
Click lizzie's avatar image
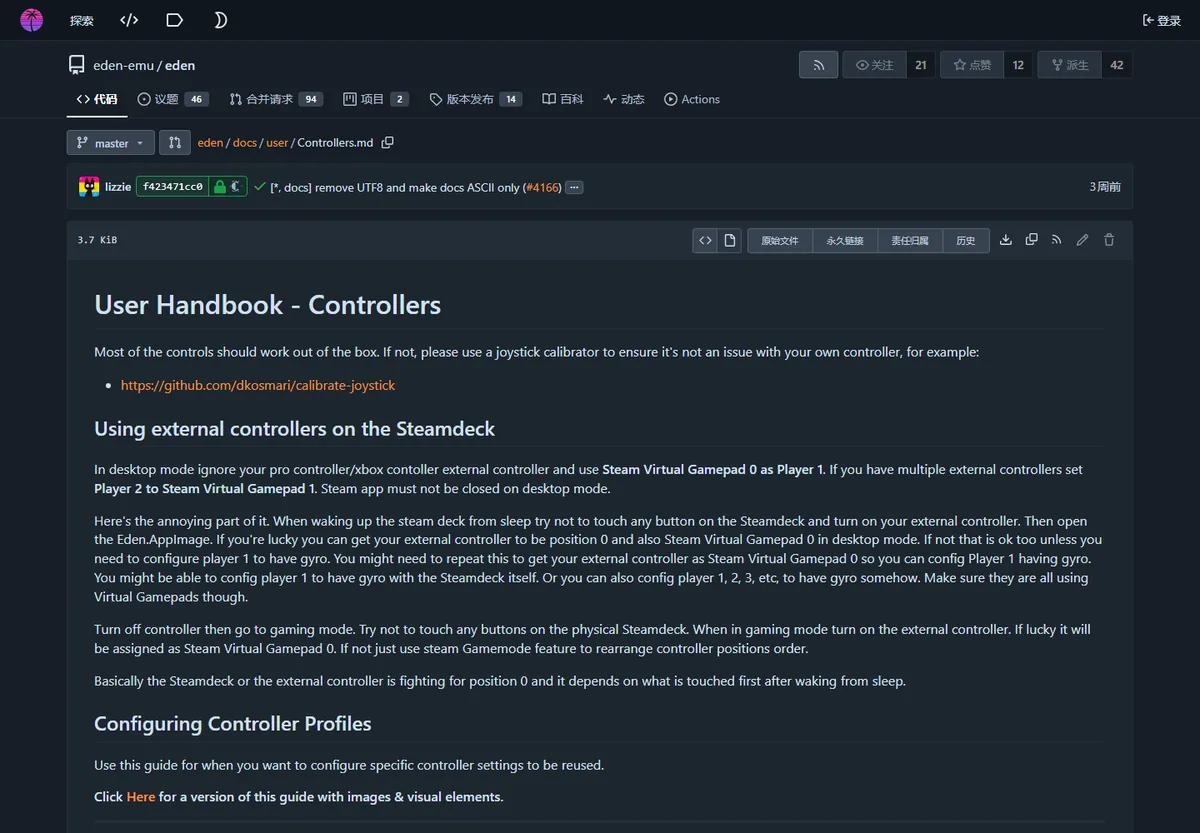(x=89, y=186)
